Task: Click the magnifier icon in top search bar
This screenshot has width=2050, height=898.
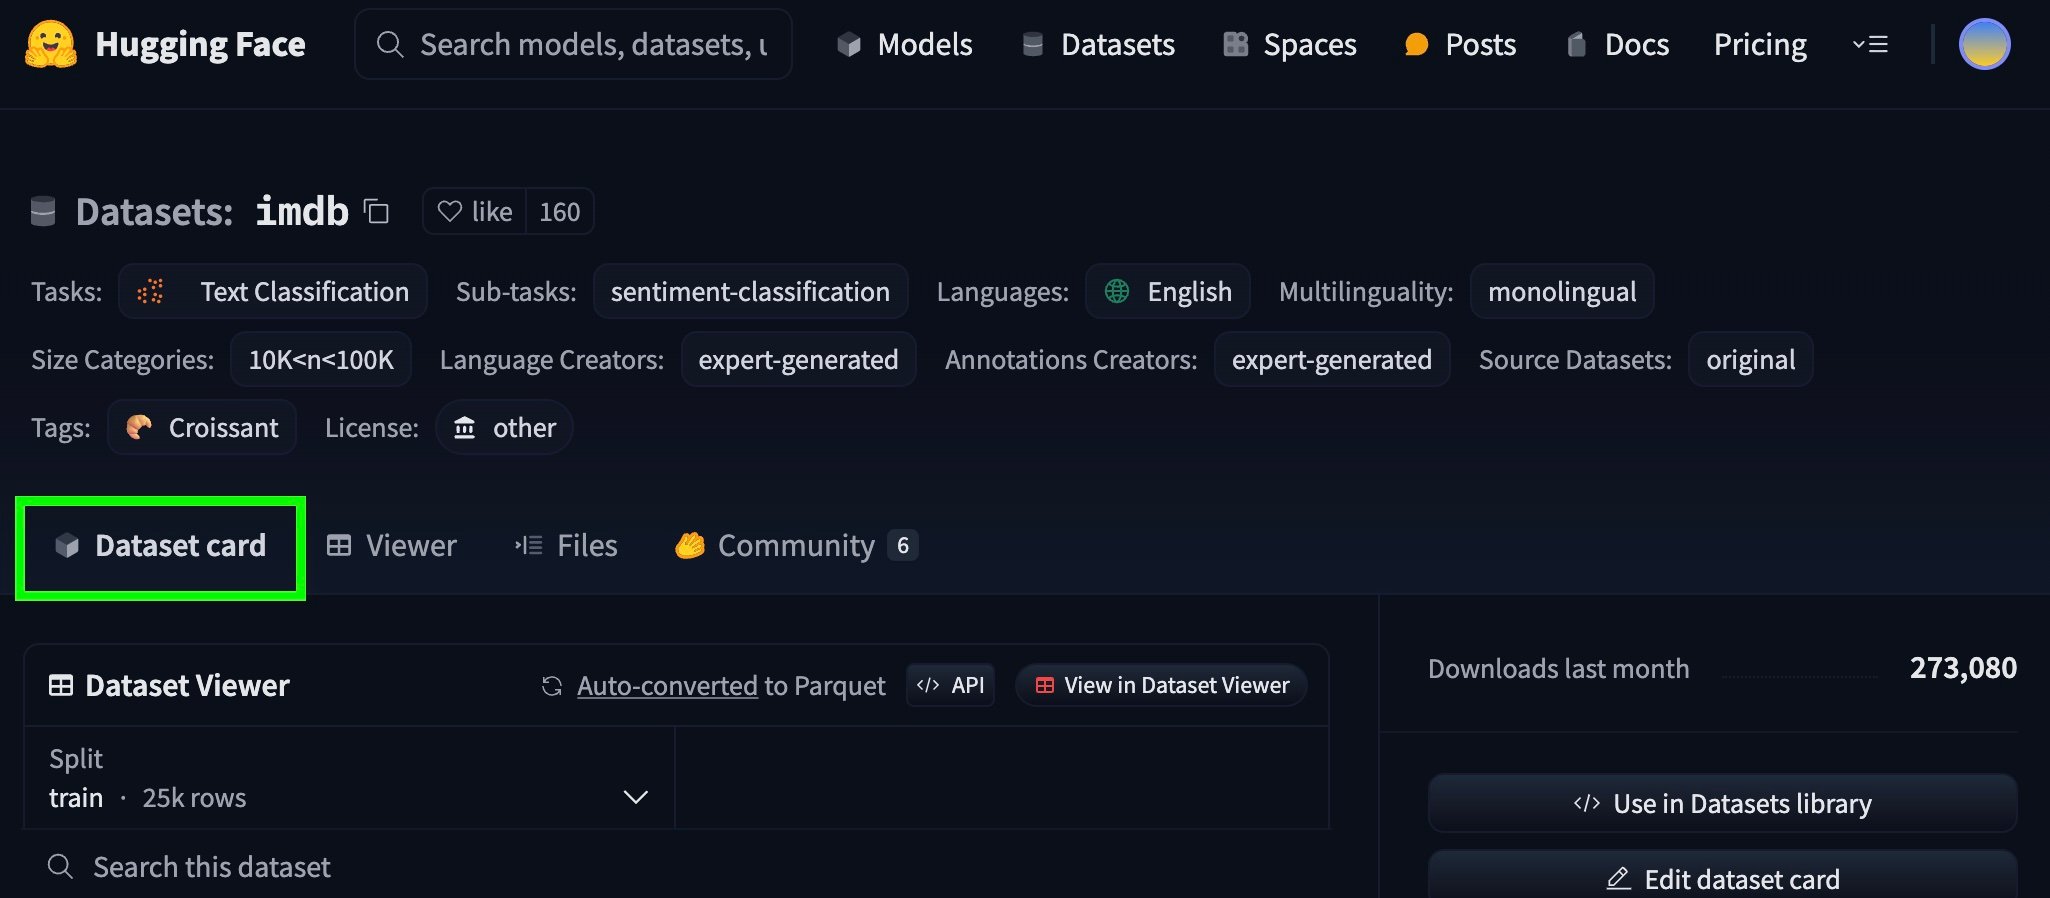Action: (x=389, y=44)
